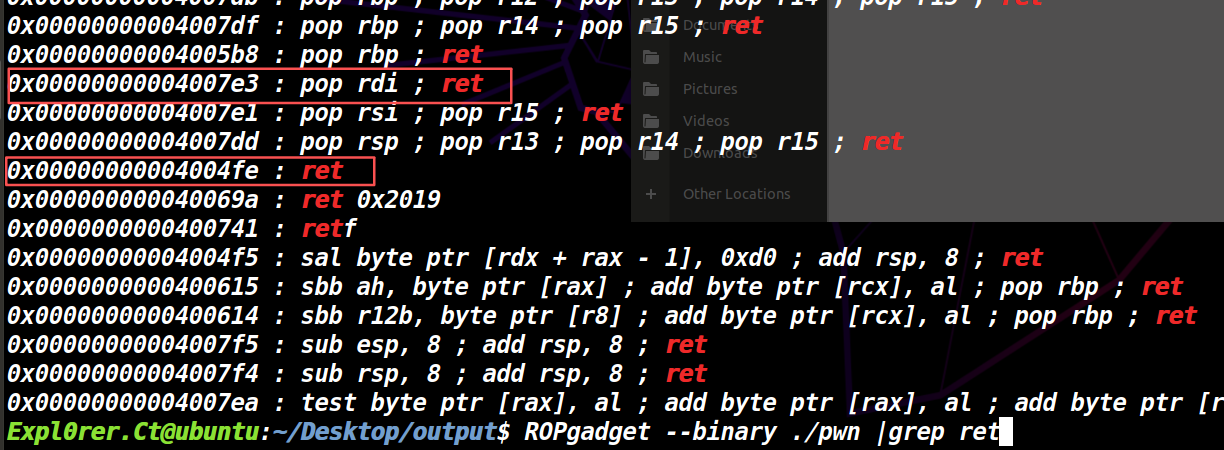This screenshot has height=450, width=1224.
Task: Click the plus icon beside Other Locations
Action: [x=651, y=194]
